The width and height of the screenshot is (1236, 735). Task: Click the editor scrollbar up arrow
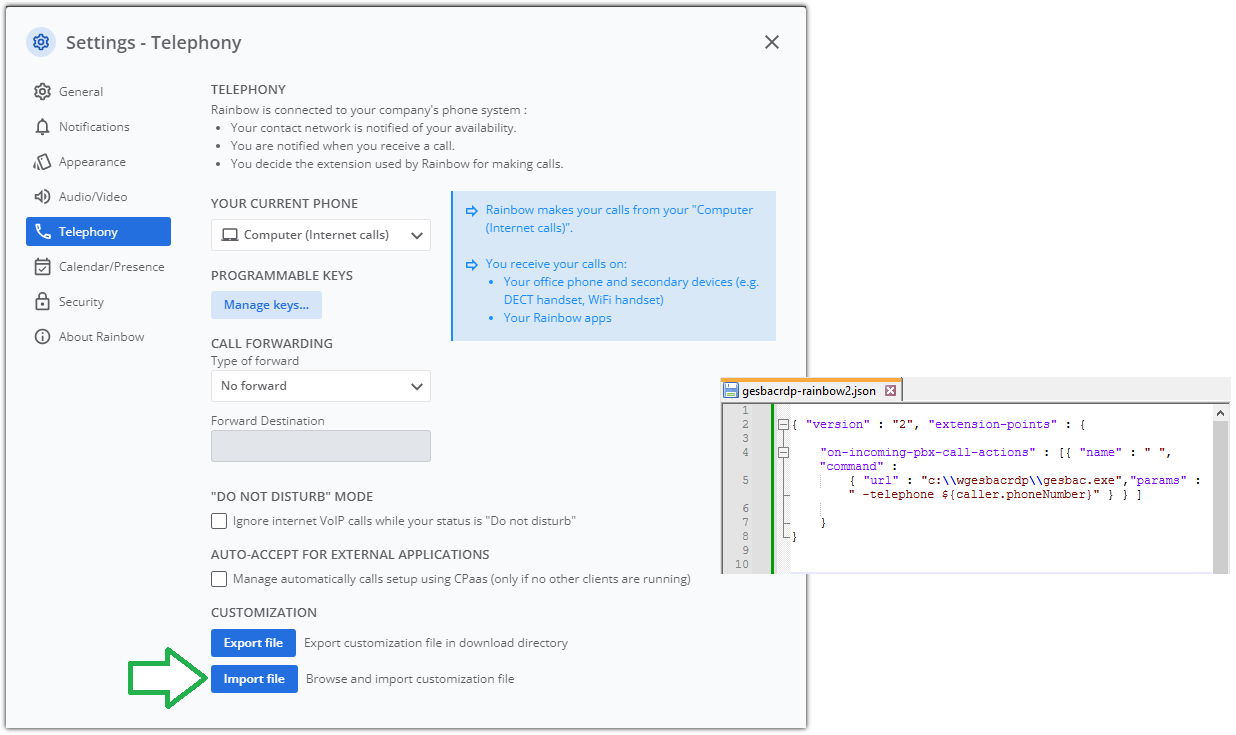(1221, 413)
